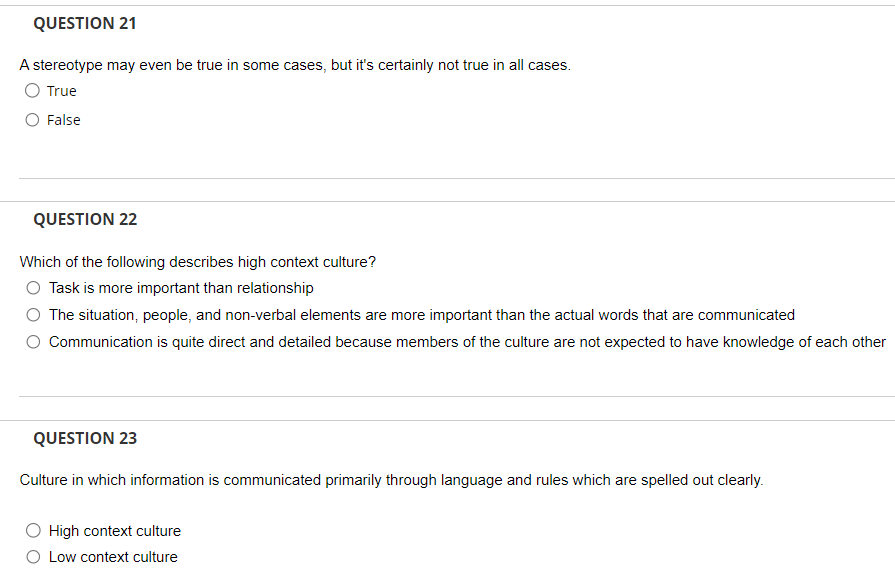The height and width of the screenshot is (577, 895).
Task: Click the 'False' answer label text
Action: point(64,120)
